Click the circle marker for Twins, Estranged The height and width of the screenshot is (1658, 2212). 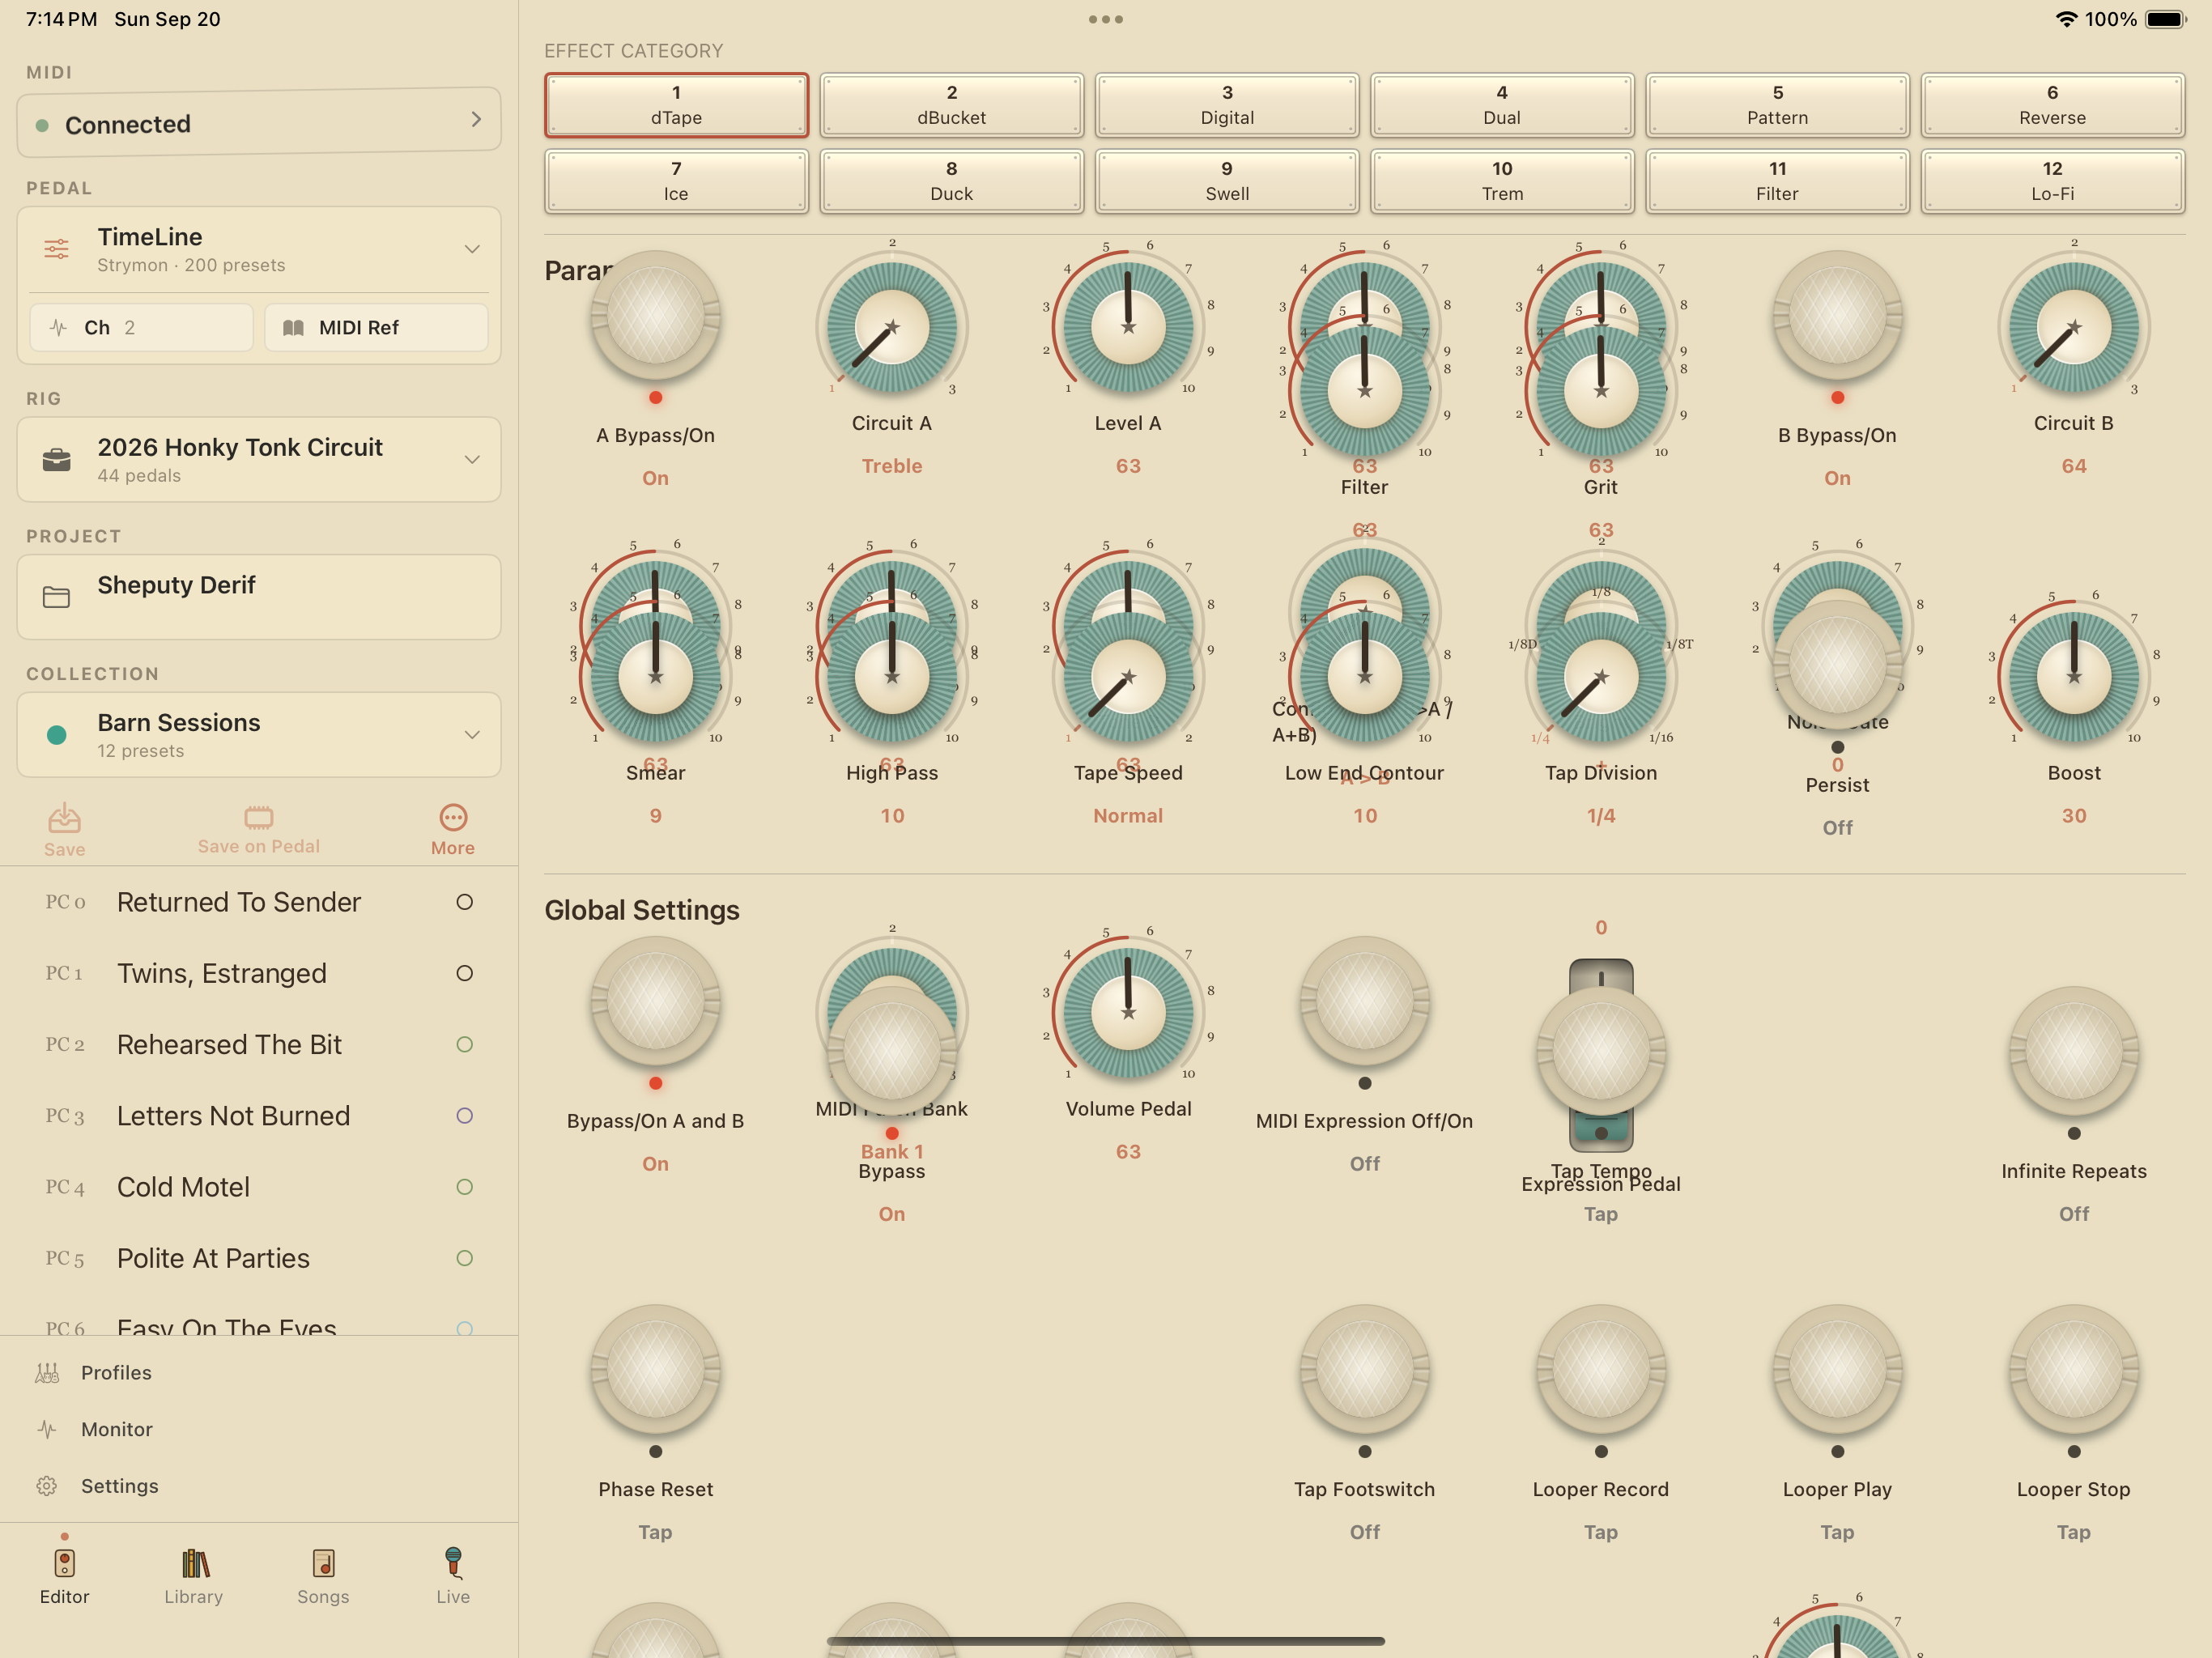pyautogui.click(x=464, y=973)
